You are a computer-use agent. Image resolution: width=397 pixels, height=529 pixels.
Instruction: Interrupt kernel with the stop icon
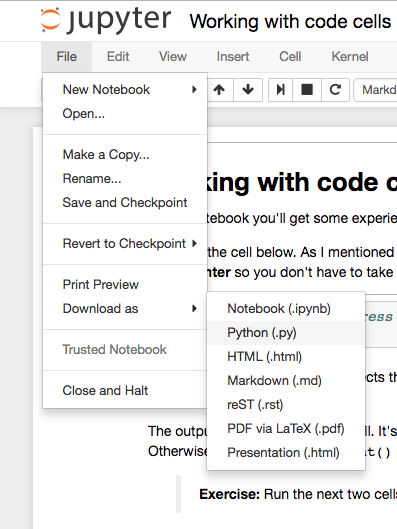click(x=307, y=90)
